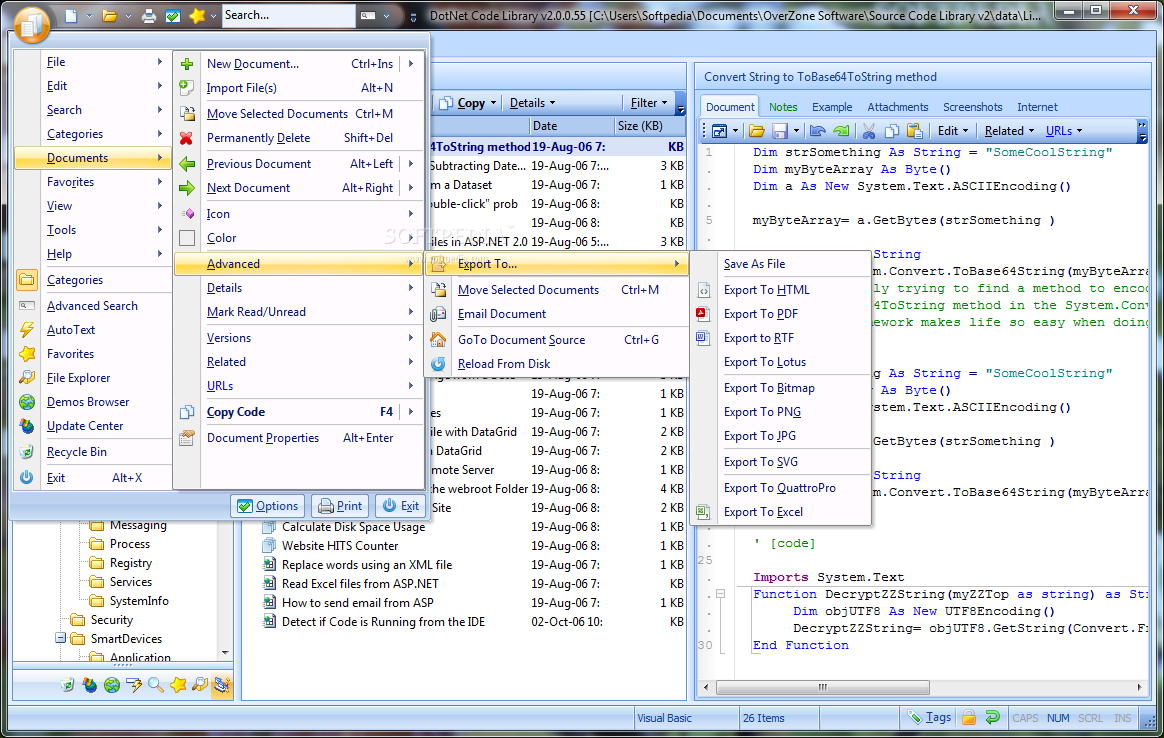The width and height of the screenshot is (1164, 738).
Task: Click the category tree scroll down arrow
Action: click(x=225, y=653)
